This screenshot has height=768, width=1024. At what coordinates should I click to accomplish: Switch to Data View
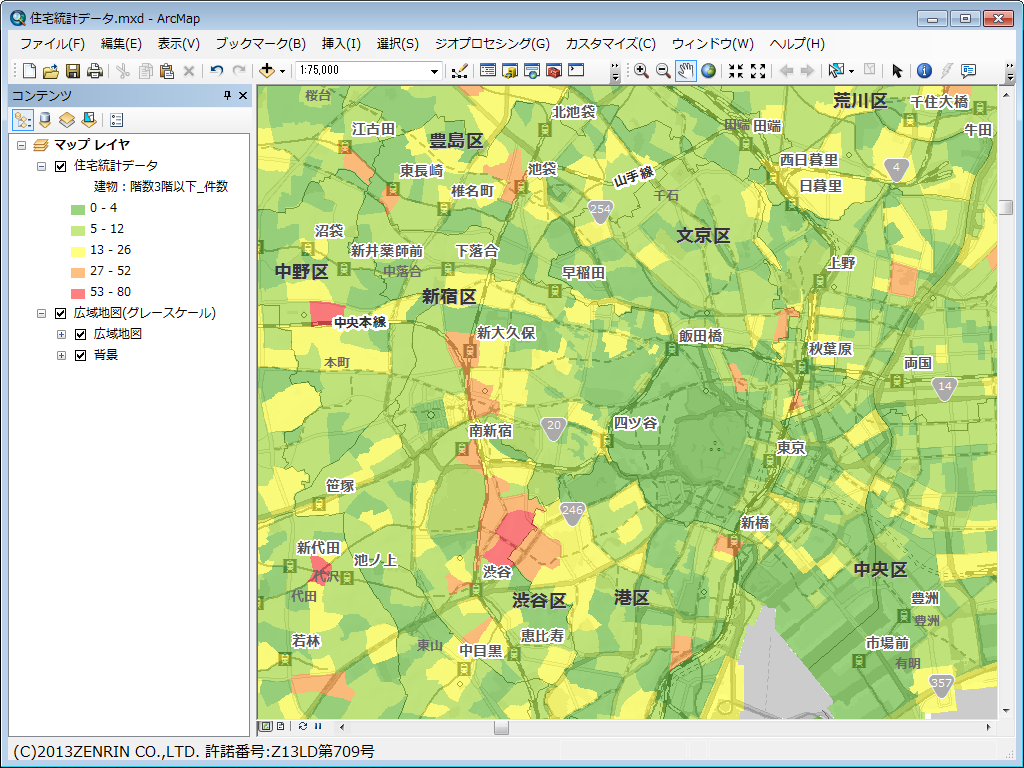pyautogui.click(x=266, y=726)
